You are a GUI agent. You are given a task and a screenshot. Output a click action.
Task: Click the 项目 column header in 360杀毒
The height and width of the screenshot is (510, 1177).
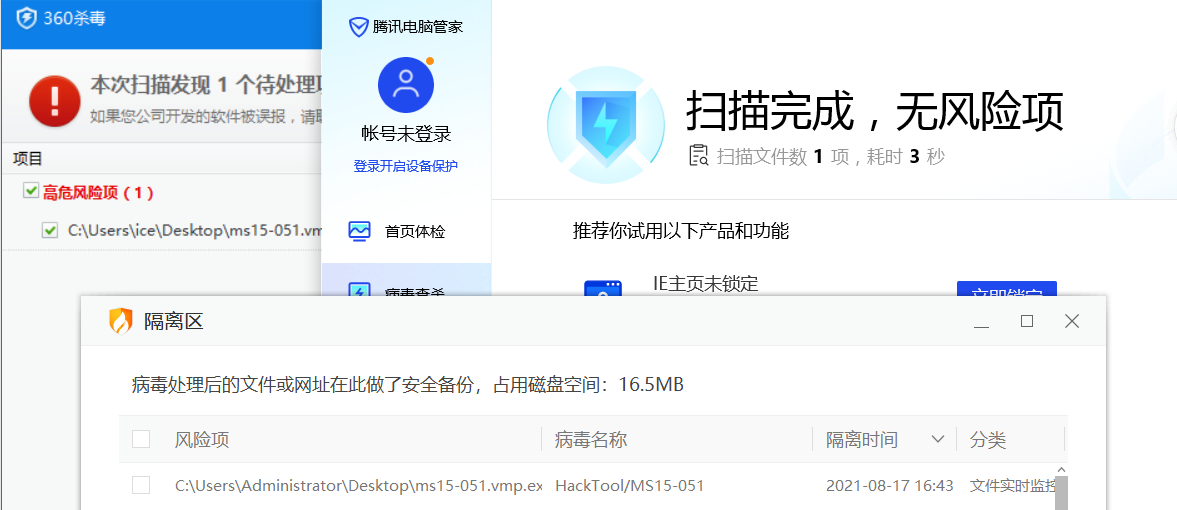click(28, 158)
